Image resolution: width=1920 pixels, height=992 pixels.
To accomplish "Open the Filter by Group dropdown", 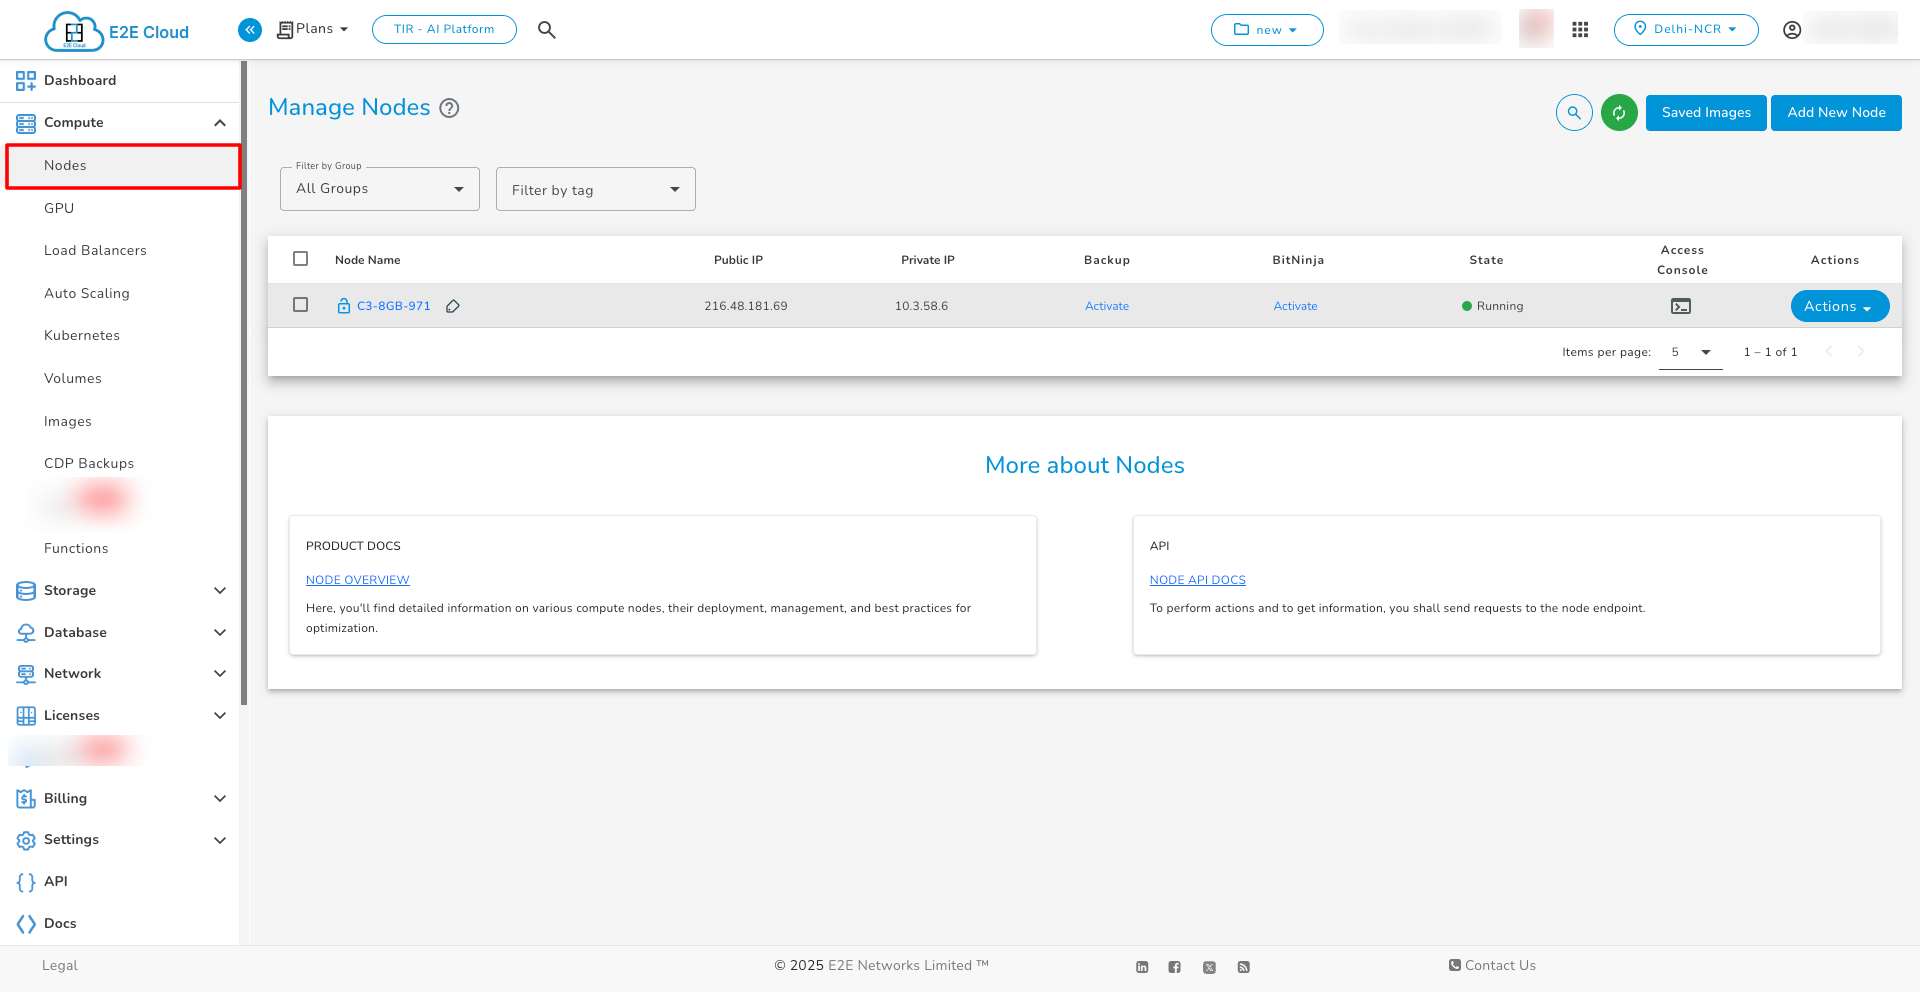I will tap(379, 188).
